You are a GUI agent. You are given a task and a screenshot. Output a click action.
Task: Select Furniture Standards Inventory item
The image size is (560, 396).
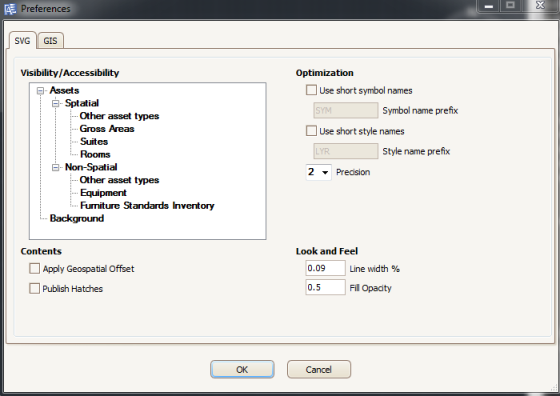click(147, 206)
